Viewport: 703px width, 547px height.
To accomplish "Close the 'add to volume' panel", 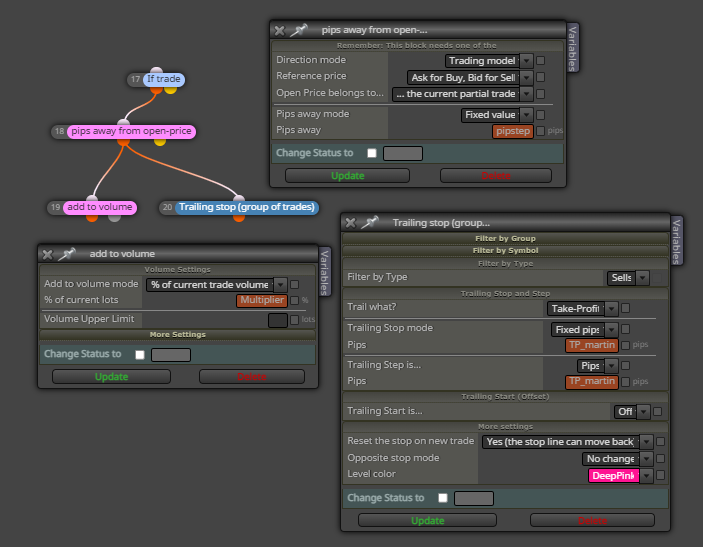I will click(x=48, y=255).
